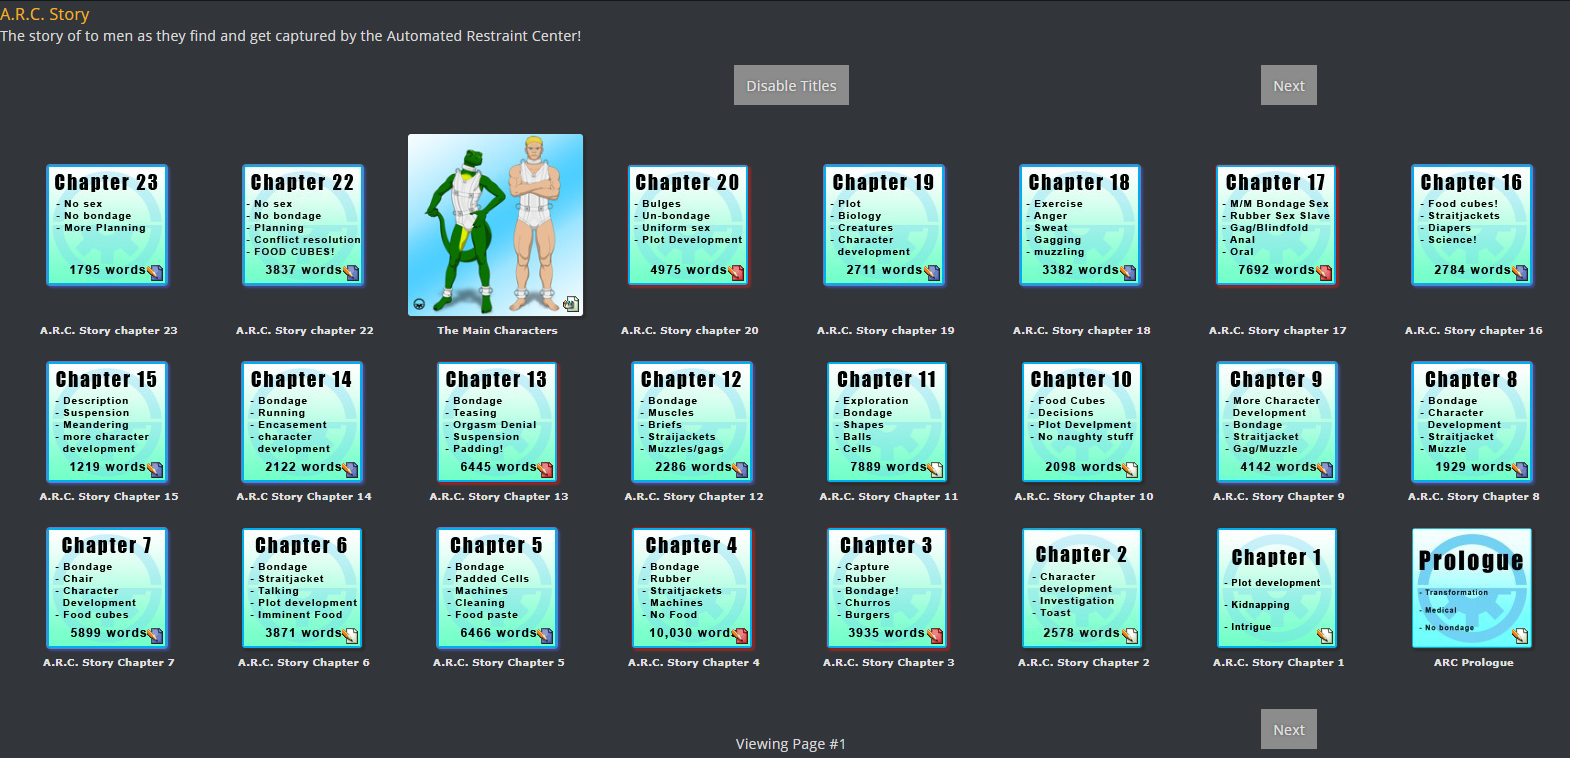1570x758 pixels.
Task: Click the 'A.R.C. Story chapter 16' title link
Action: pos(1474,330)
